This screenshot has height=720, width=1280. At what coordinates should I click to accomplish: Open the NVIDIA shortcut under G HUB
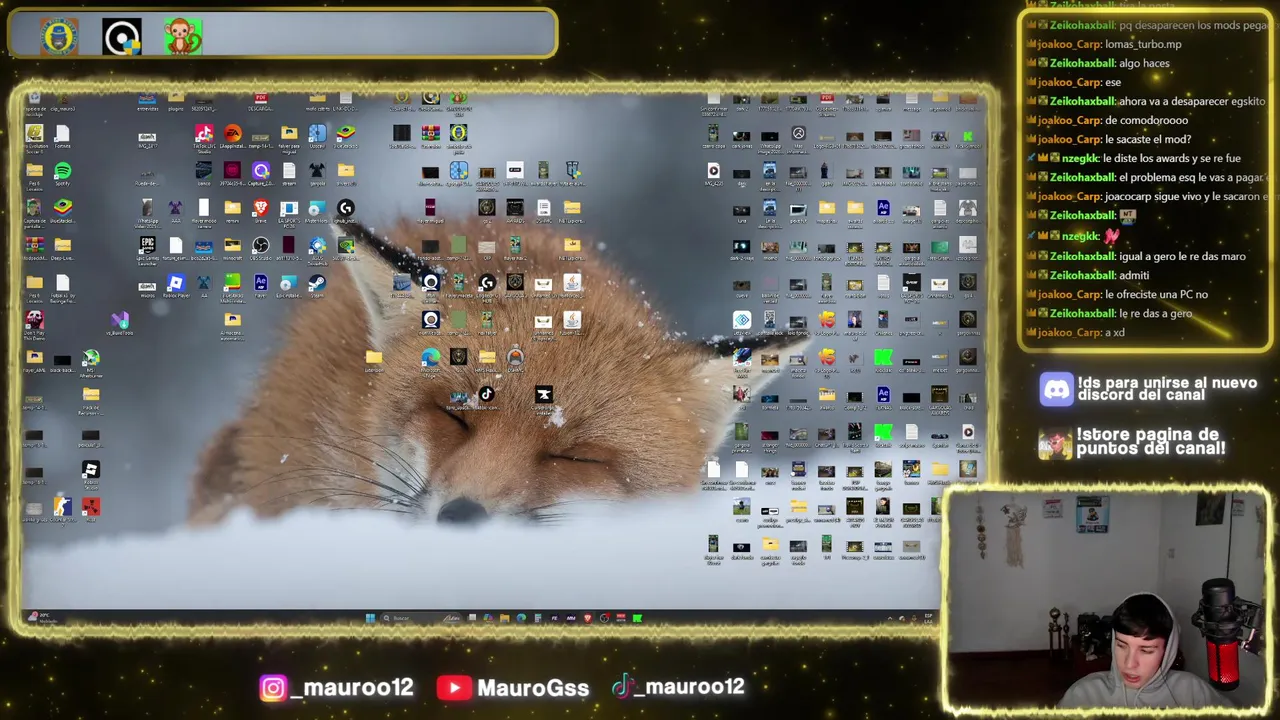pos(345,245)
